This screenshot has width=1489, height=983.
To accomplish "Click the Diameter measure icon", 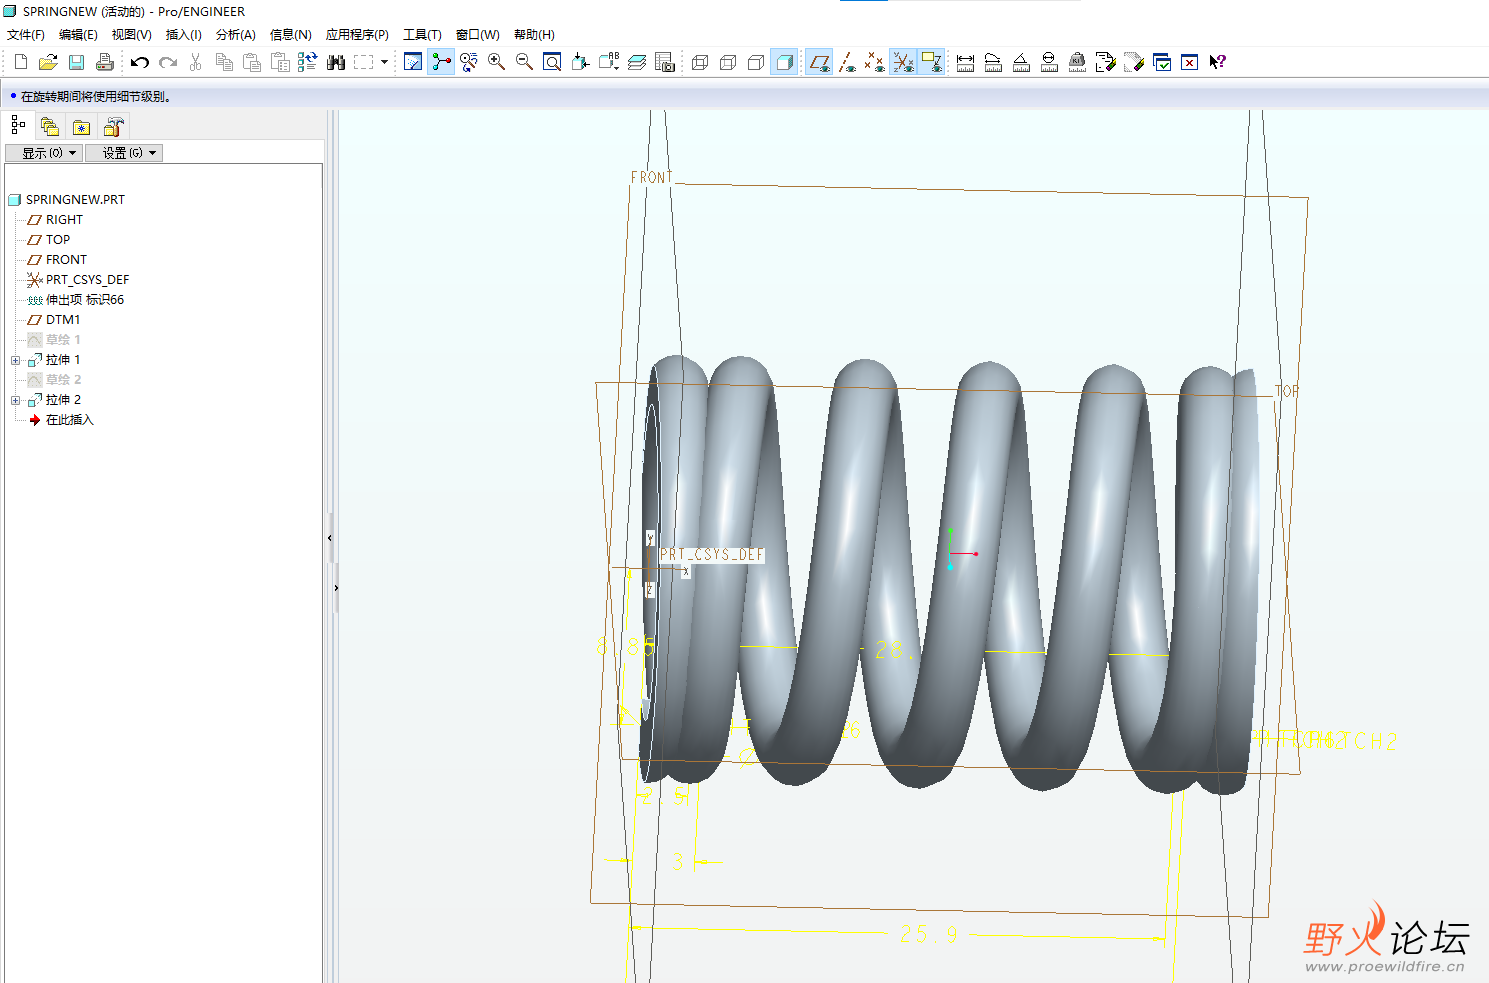I will 1049,62.
